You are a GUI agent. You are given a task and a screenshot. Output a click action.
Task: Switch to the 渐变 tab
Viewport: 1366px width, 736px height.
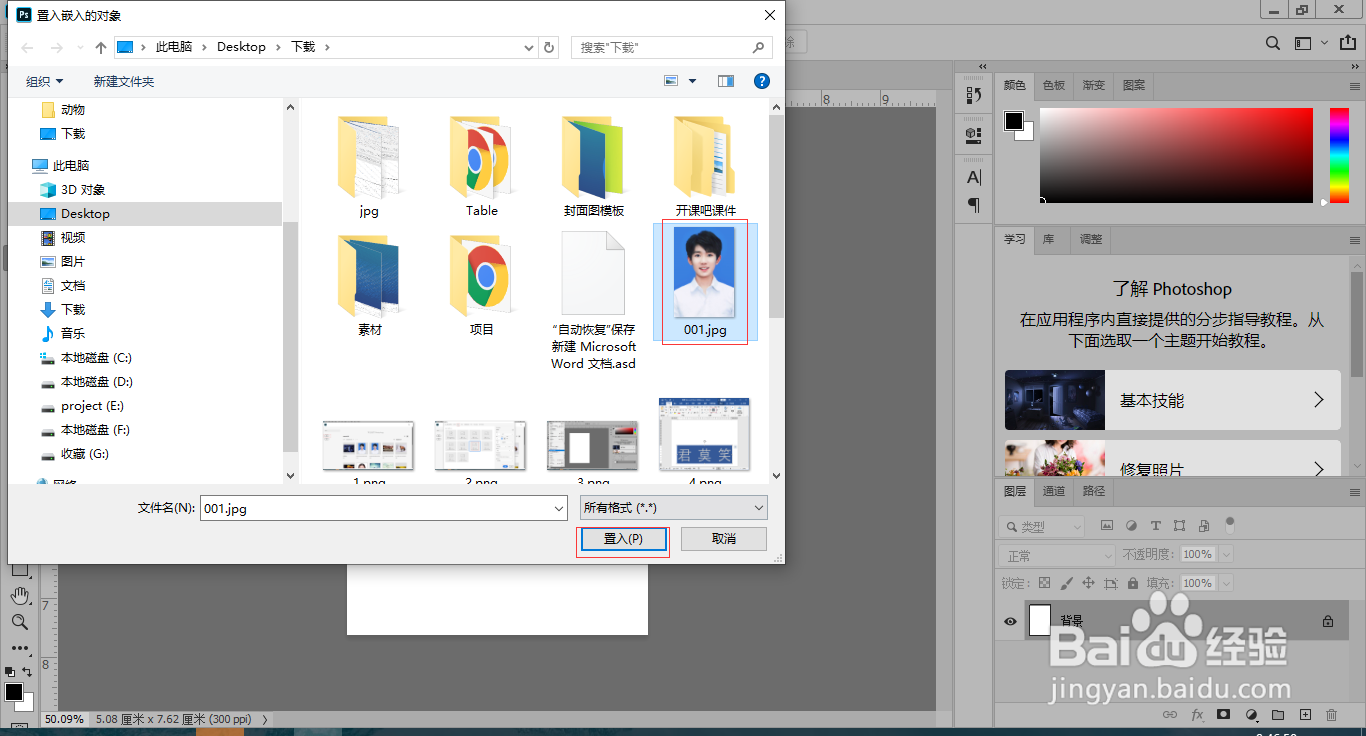pos(1094,86)
